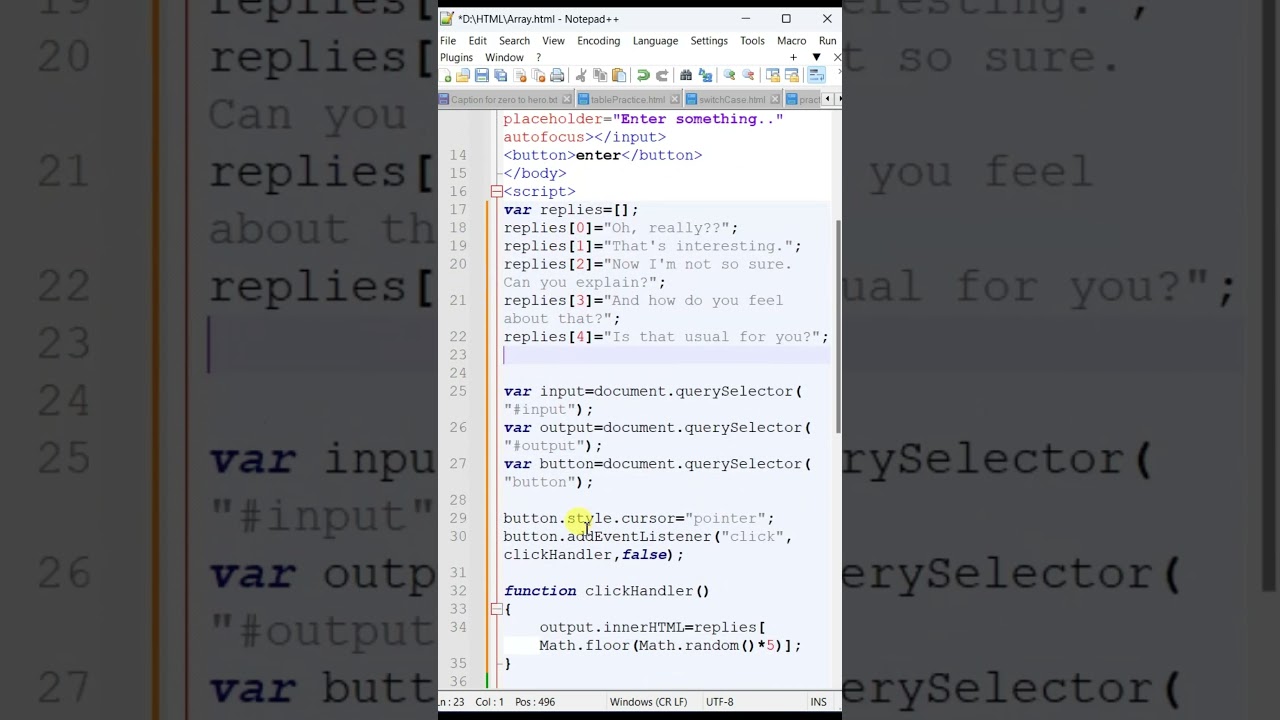
Task: Toggle INS insert mode in status bar
Action: (818, 702)
